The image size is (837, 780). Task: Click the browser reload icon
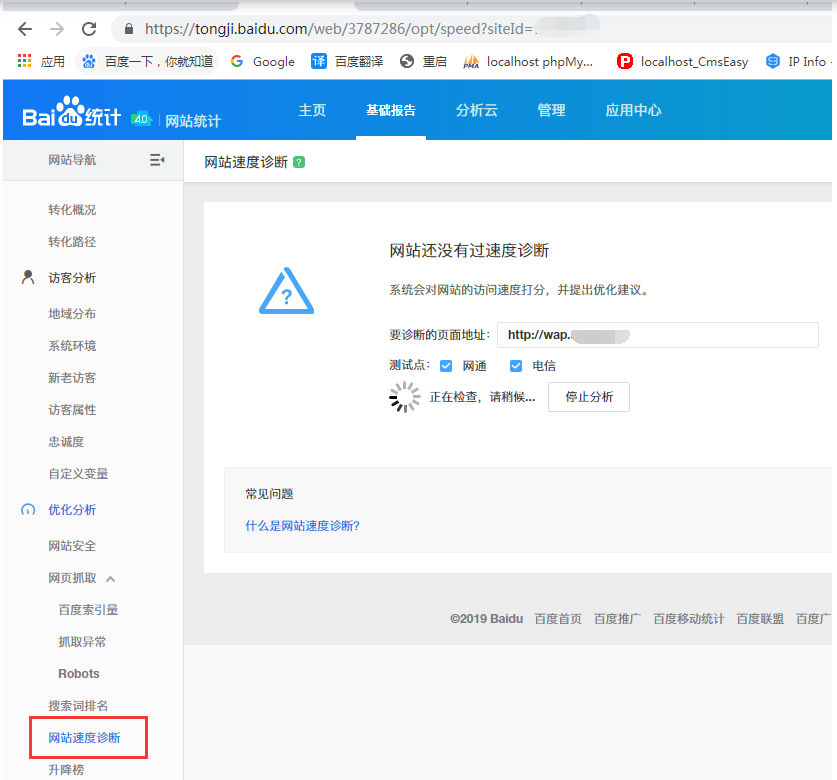pos(89,29)
